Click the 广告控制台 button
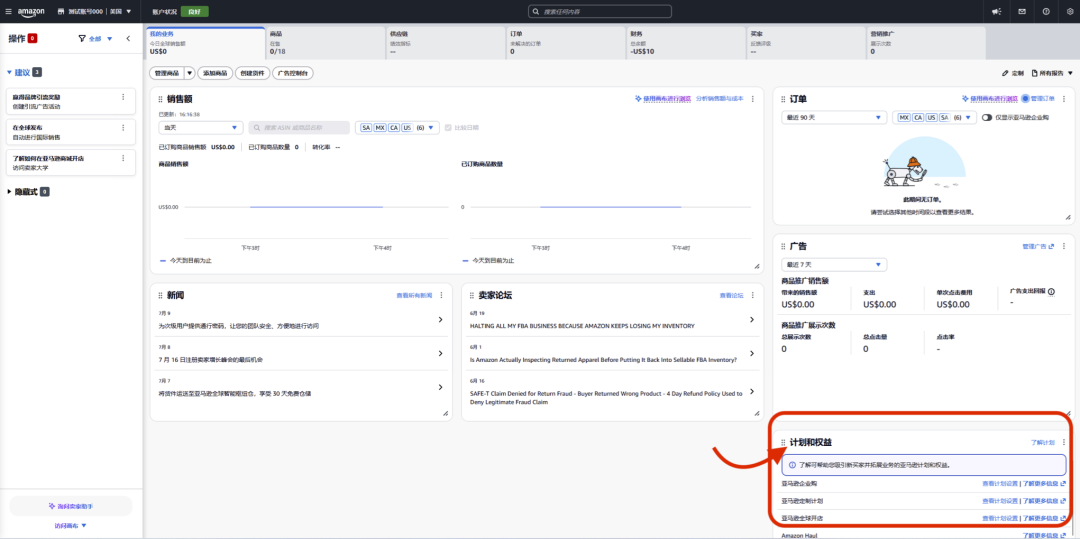1080x539 pixels. coord(293,73)
